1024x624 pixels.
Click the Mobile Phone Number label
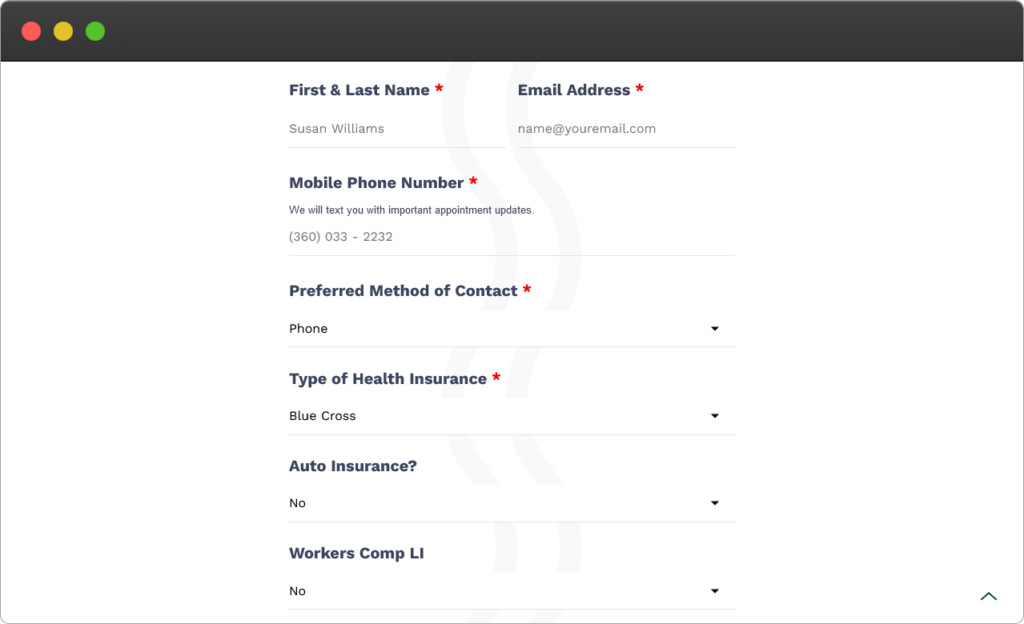click(376, 183)
